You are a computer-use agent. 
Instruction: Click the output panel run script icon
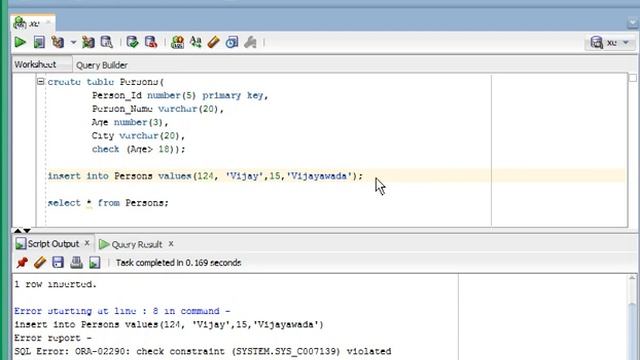click(95, 262)
